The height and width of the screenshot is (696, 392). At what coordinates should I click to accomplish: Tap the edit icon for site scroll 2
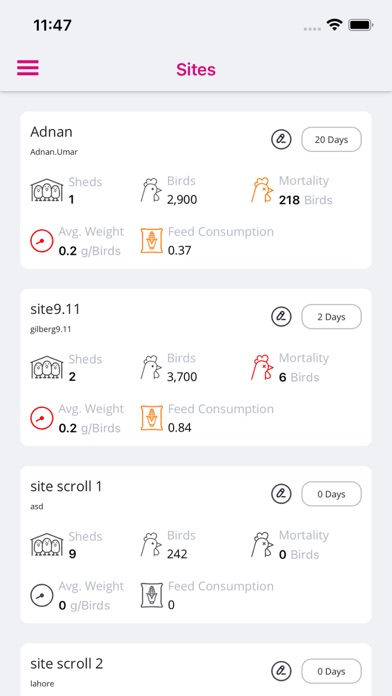(x=281, y=671)
